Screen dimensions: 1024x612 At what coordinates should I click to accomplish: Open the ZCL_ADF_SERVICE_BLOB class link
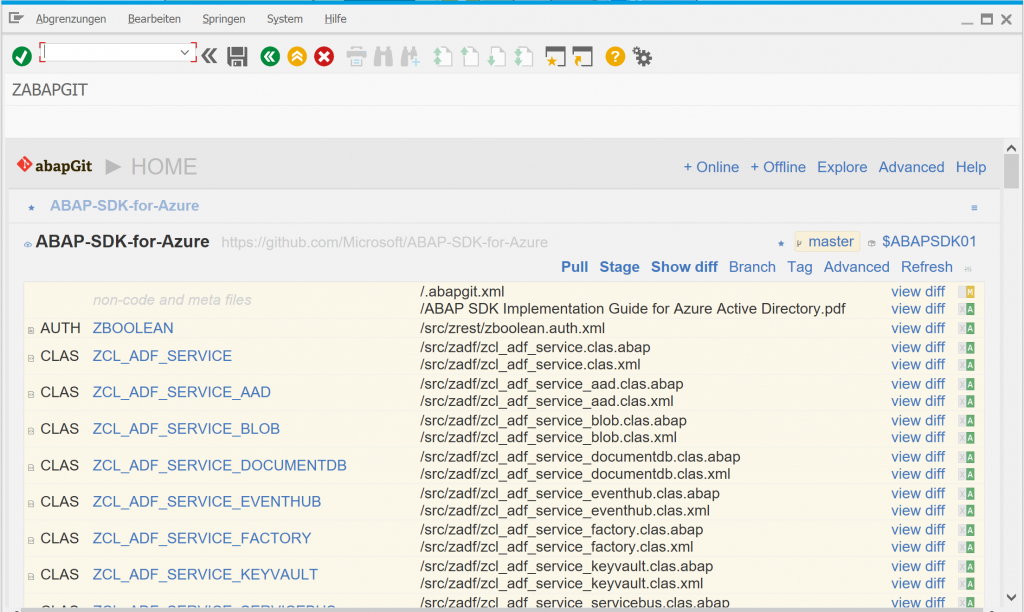(186, 429)
